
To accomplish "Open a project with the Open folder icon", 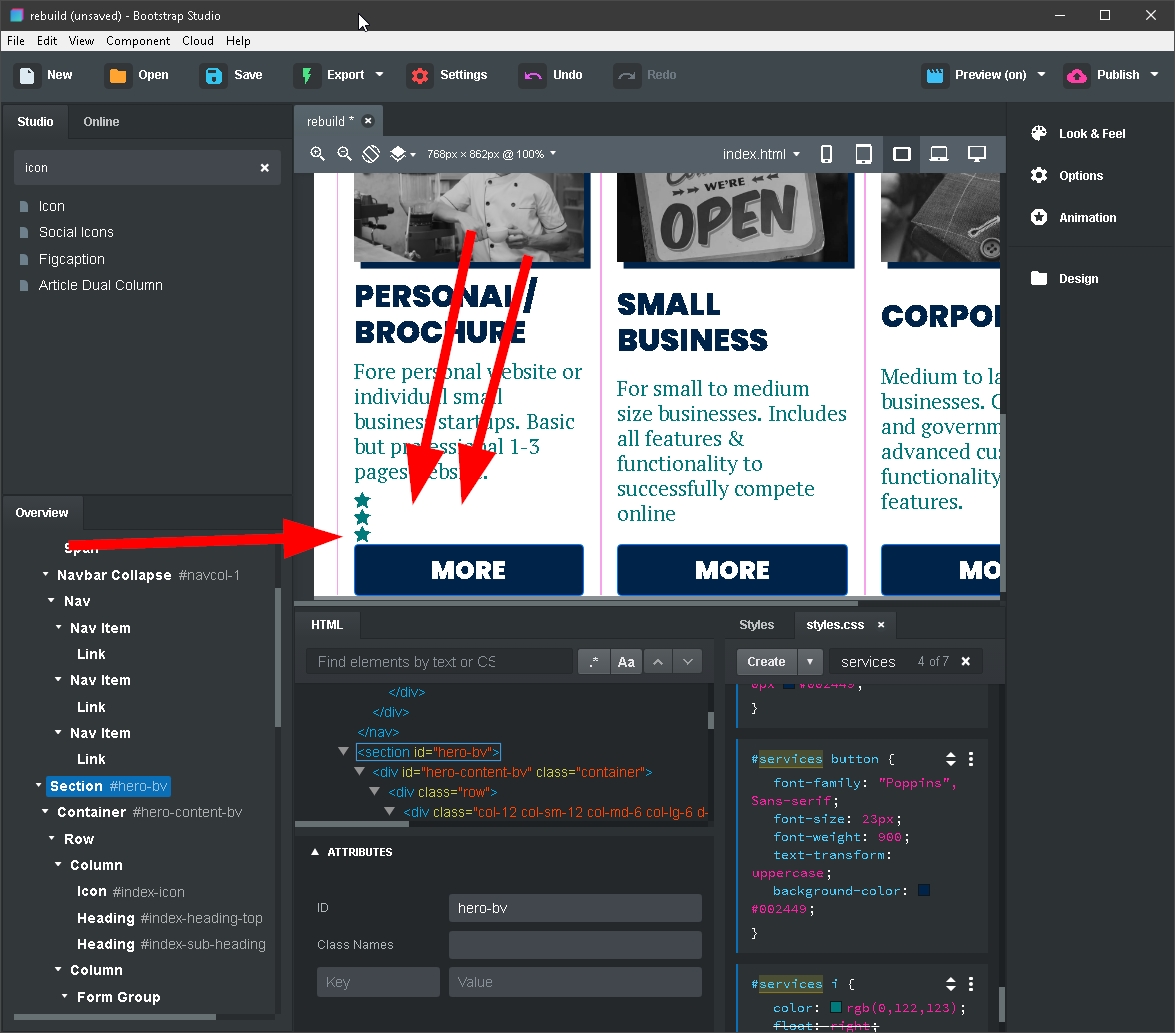I will [118, 76].
